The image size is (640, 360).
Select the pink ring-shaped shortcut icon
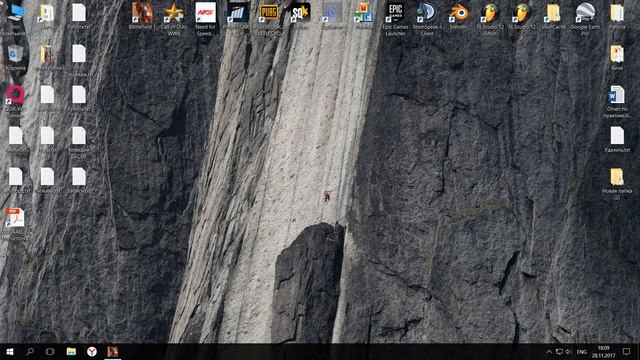point(16,95)
